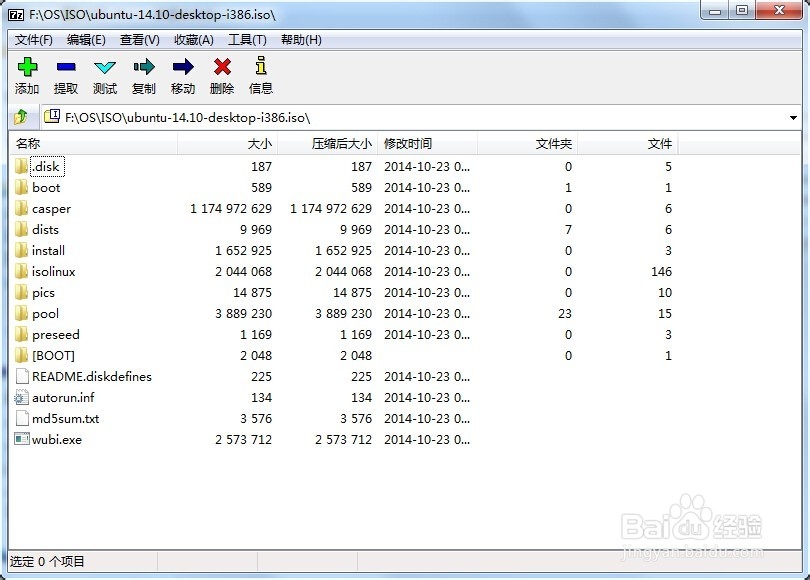Run the Test (测试) toolbar icon
810x580 pixels.
pos(105,67)
